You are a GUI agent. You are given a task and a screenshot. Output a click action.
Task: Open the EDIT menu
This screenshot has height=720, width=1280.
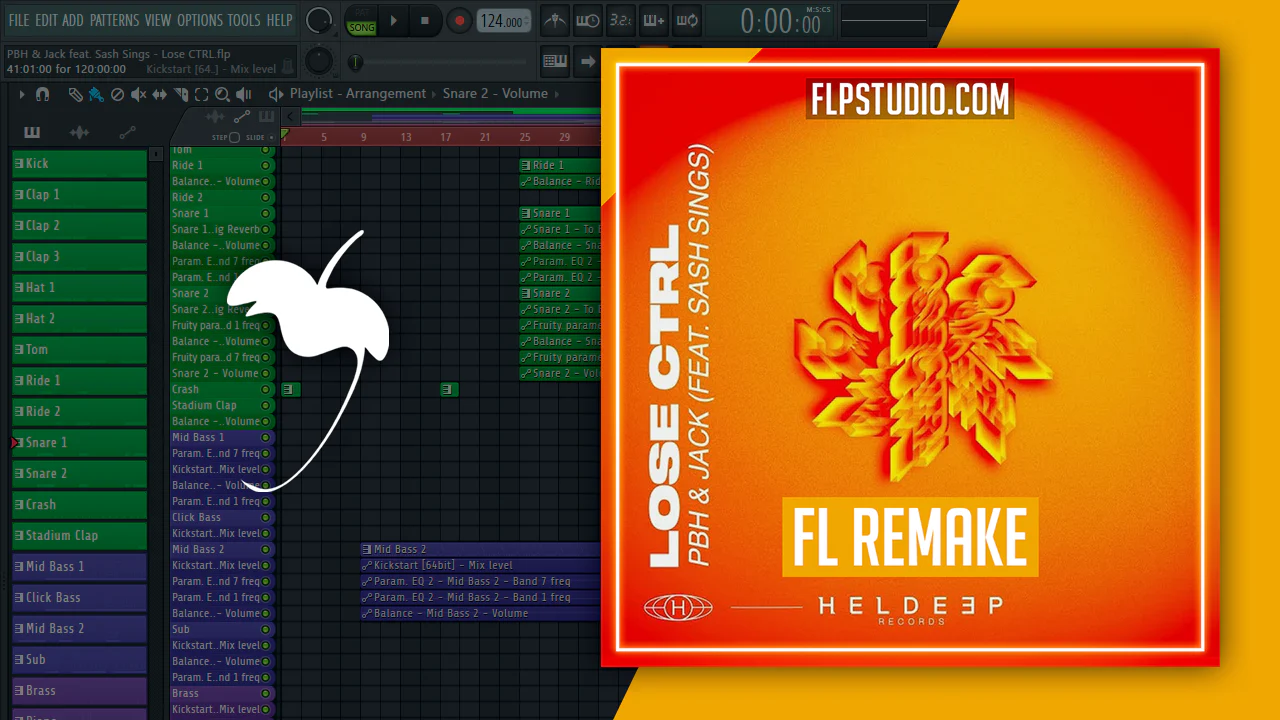point(46,20)
